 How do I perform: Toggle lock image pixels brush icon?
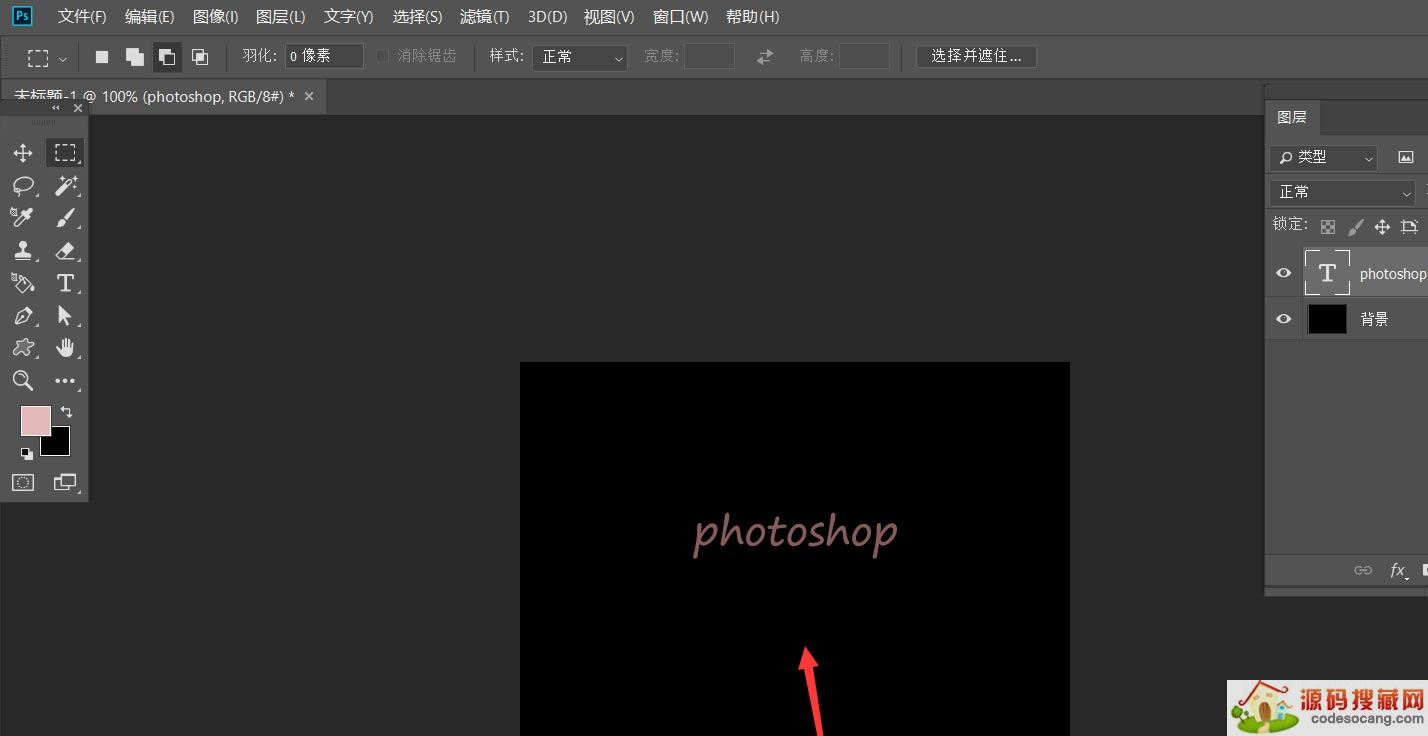[x=1355, y=227]
